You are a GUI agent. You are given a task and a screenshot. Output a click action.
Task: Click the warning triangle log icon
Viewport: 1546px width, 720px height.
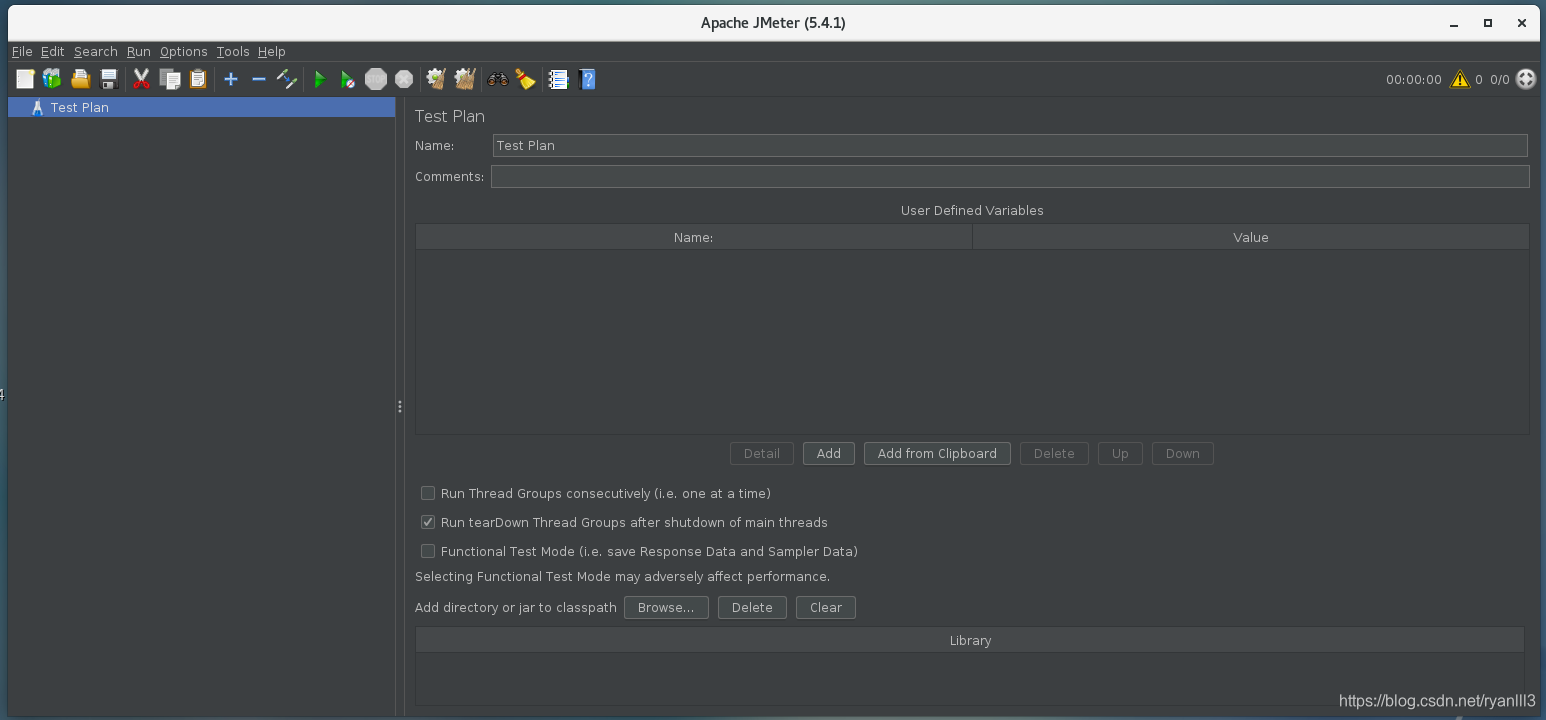1460,79
